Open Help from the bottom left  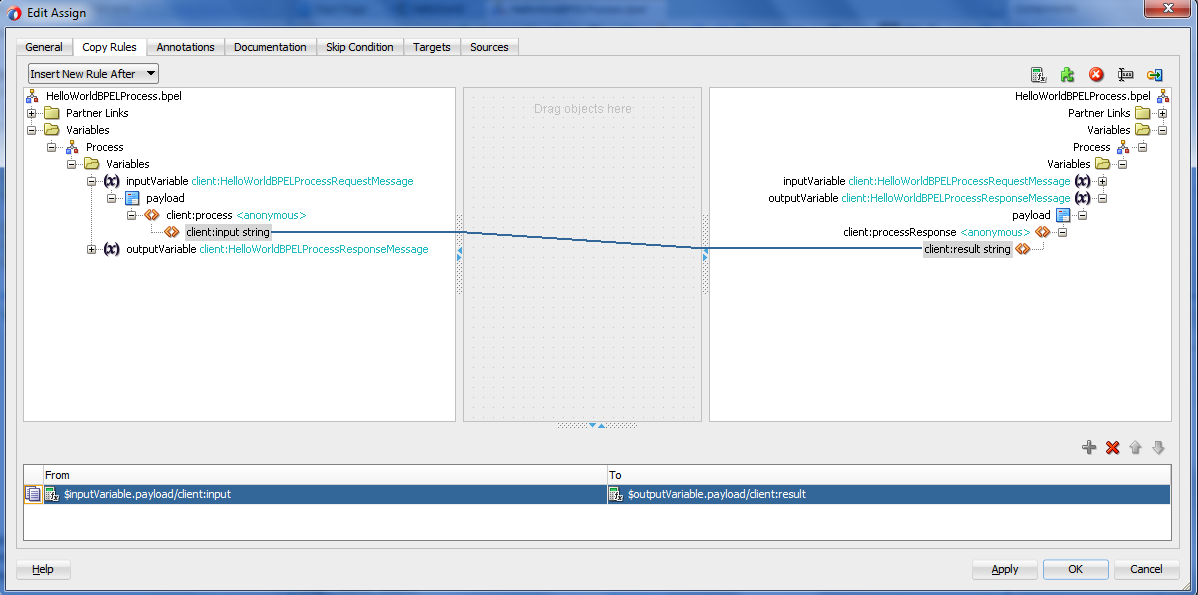[42, 569]
